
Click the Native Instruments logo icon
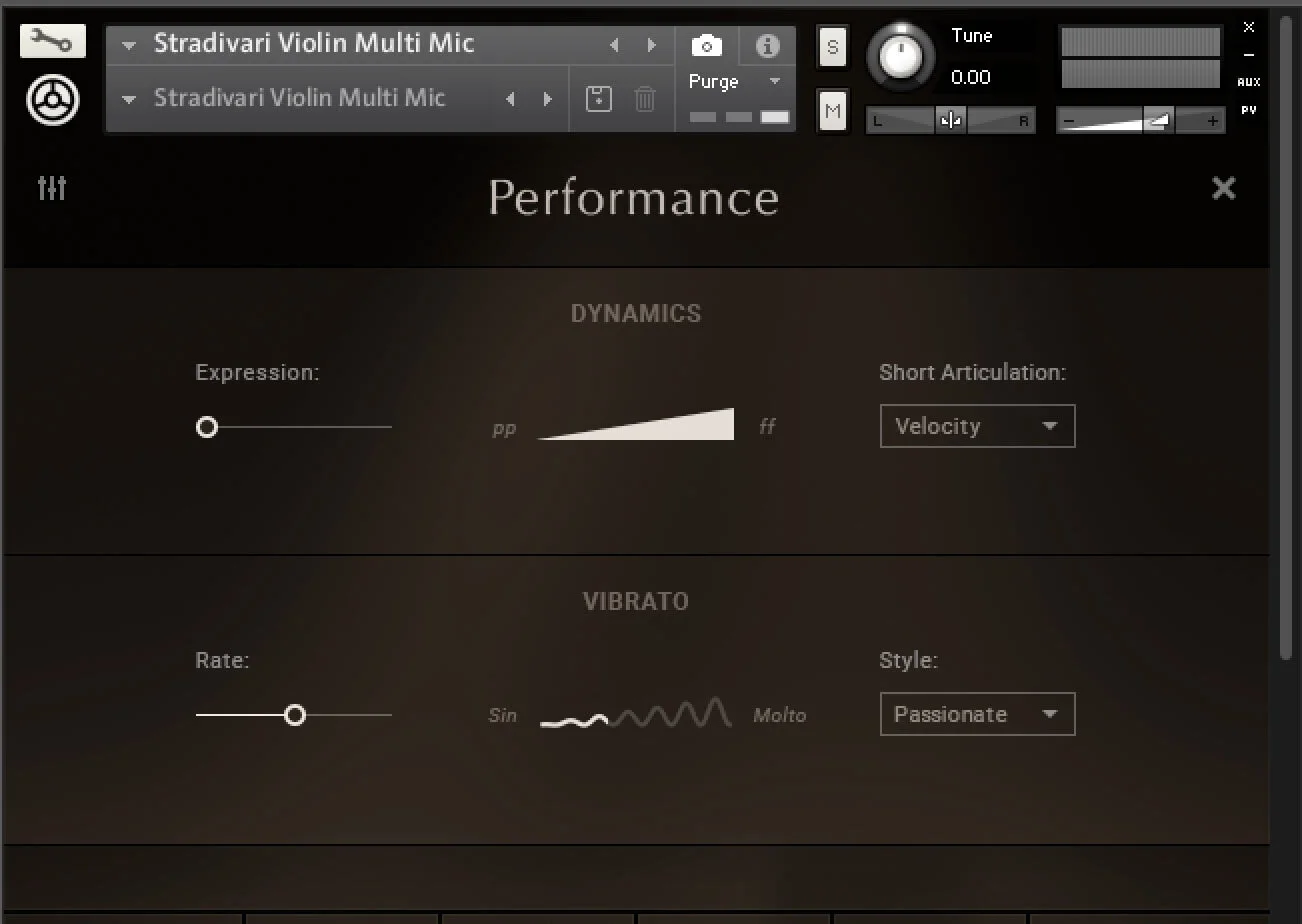(53, 100)
